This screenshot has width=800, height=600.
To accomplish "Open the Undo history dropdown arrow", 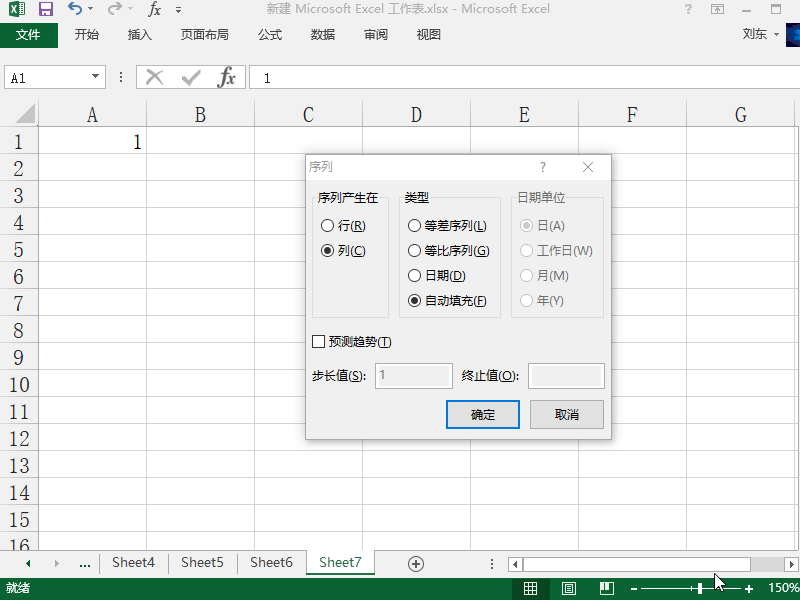I will [93, 10].
